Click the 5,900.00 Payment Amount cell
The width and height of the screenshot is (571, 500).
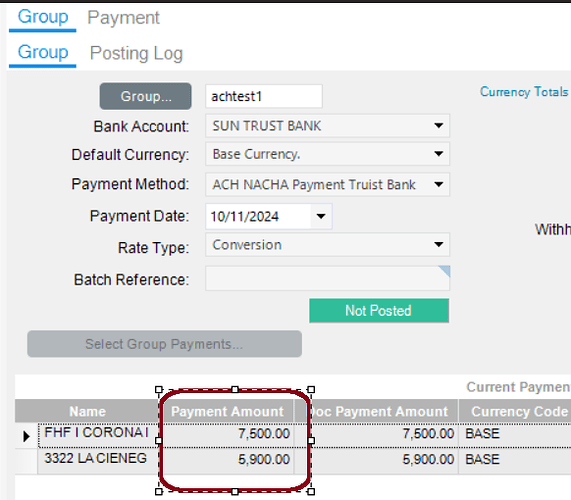(227, 460)
